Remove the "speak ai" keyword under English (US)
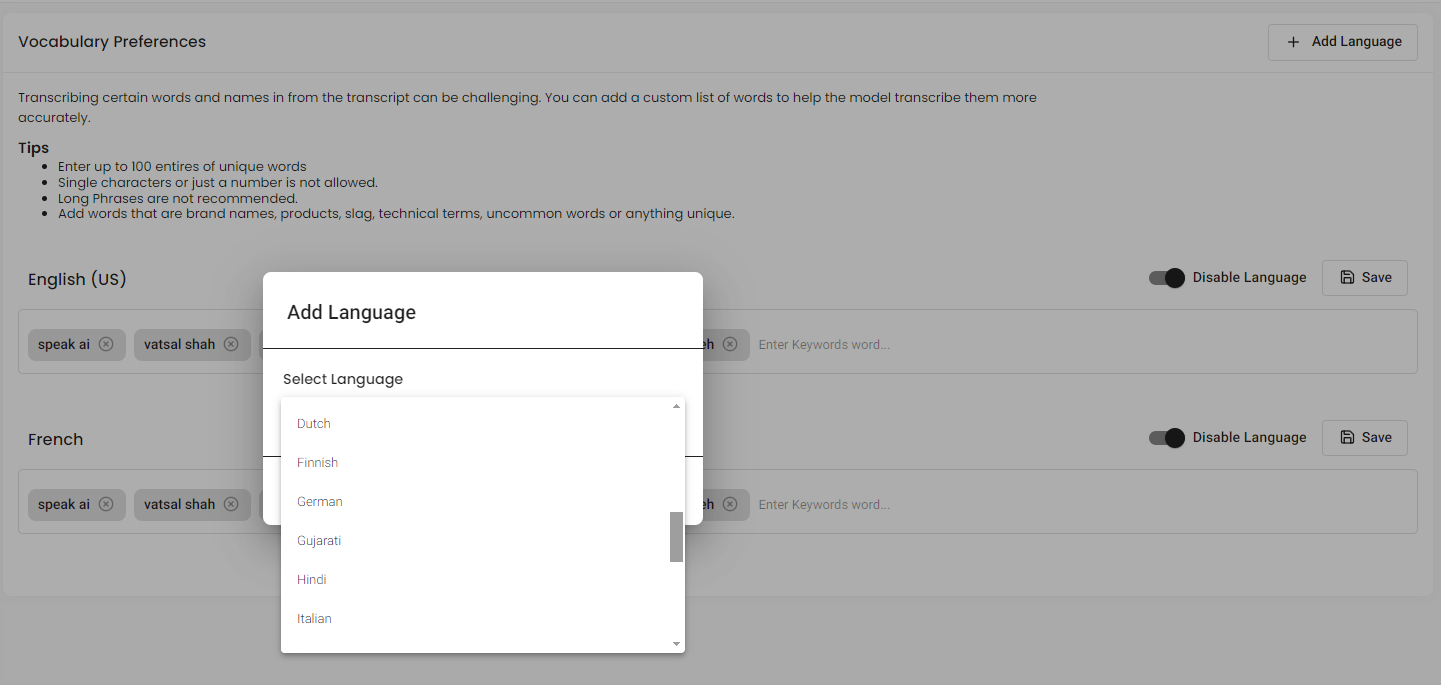Screen dimensions: 1441x685 click(106, 344)
